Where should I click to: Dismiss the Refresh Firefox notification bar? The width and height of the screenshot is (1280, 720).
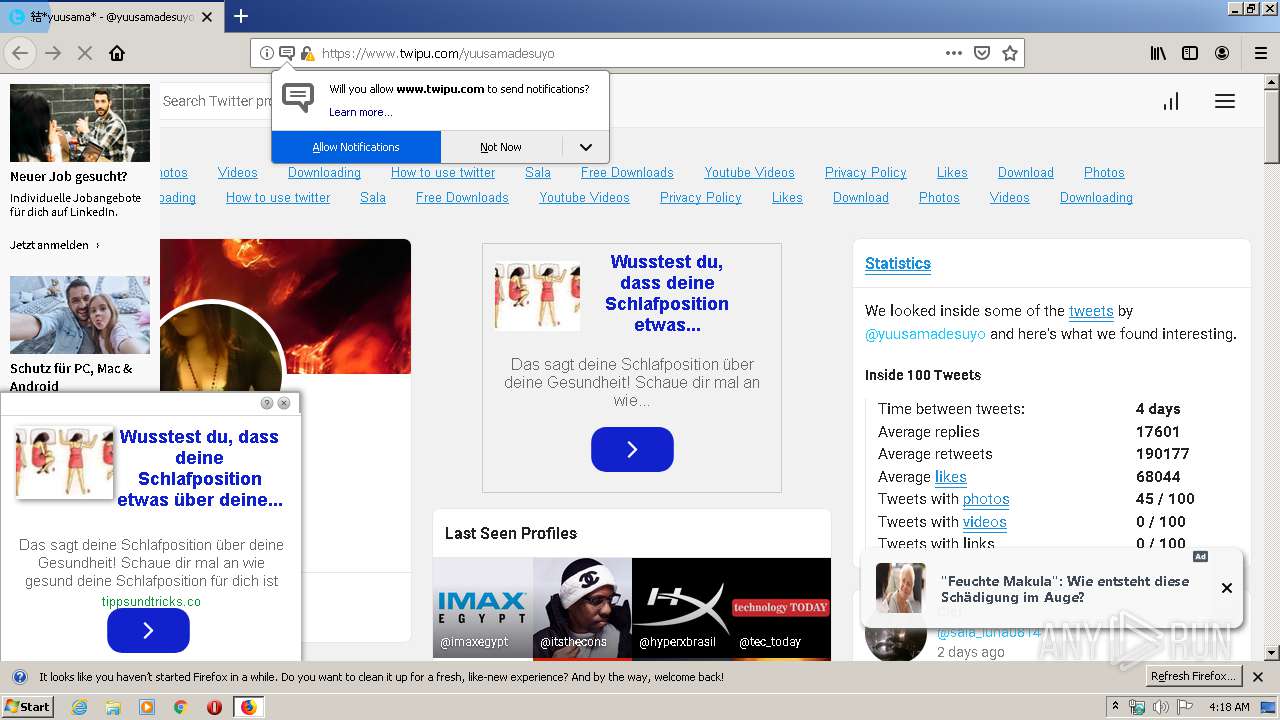(1258, 677)
